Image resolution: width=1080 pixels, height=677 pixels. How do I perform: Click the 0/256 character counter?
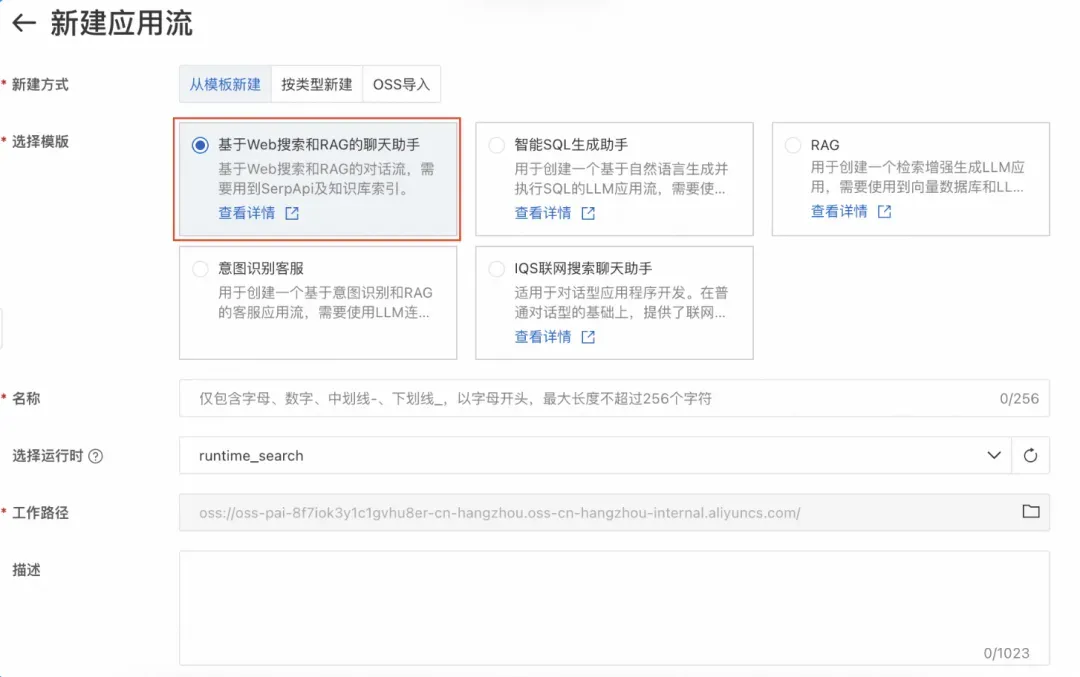1019,399
